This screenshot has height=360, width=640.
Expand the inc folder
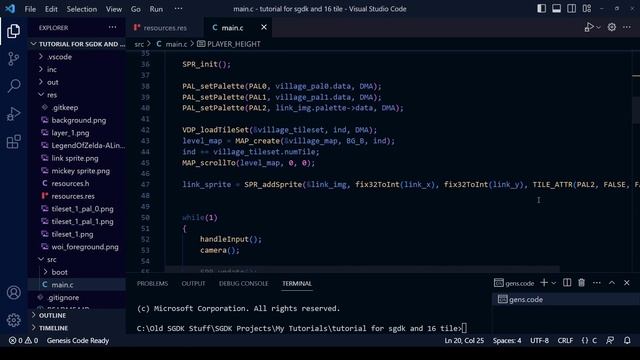77,69
